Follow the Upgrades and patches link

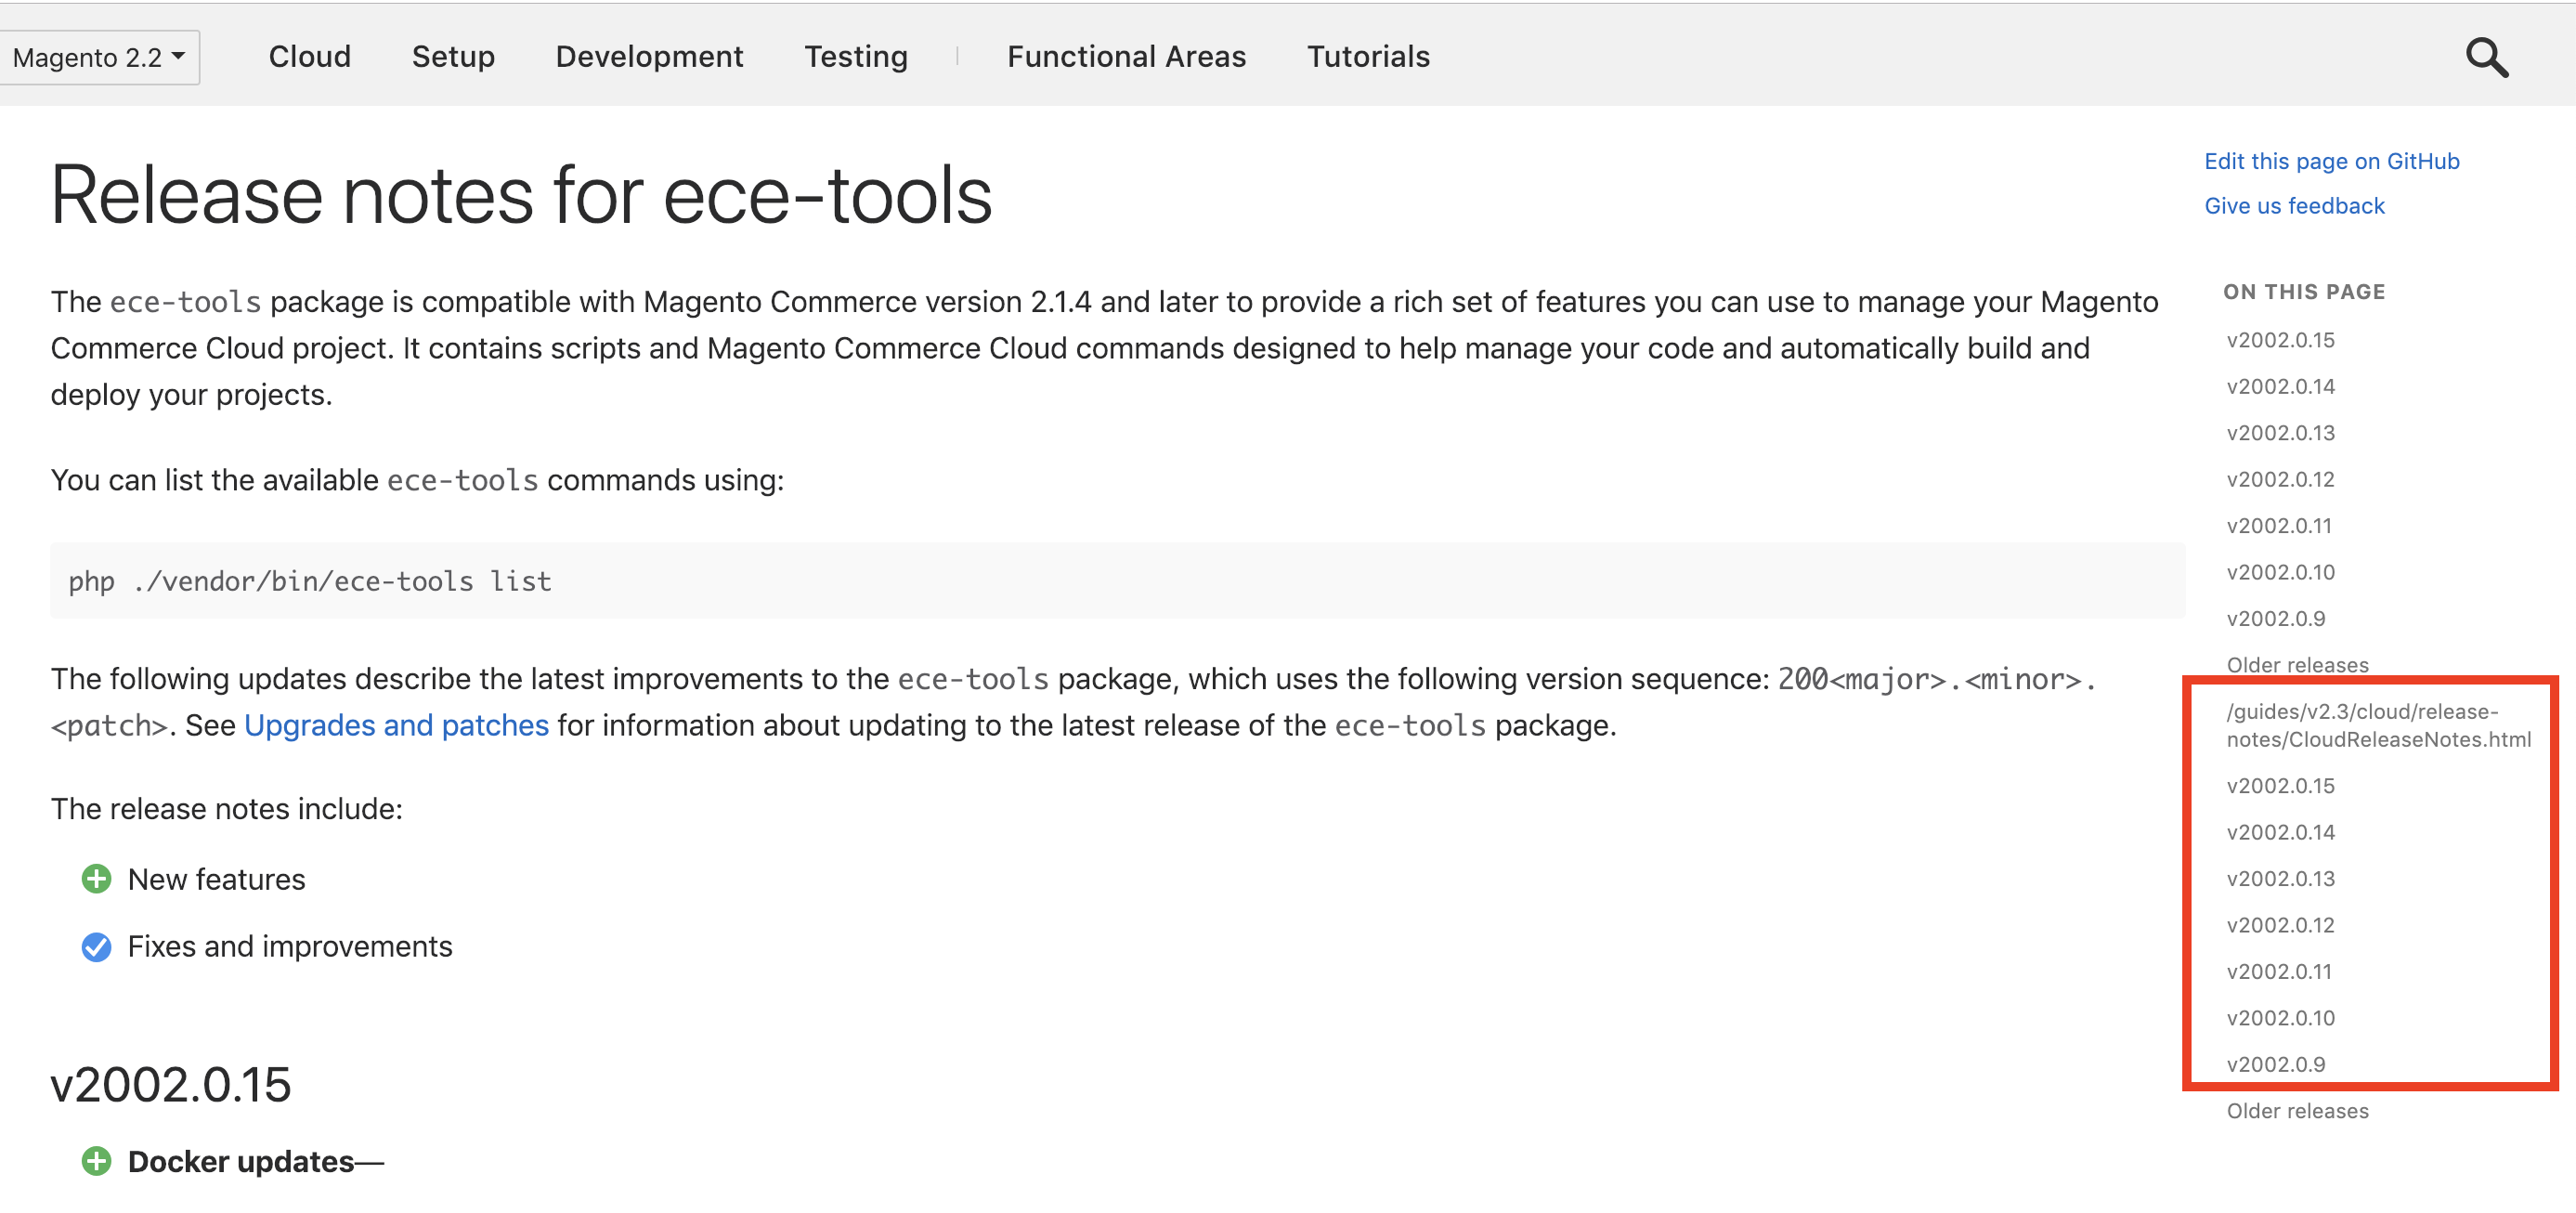pyautogui.click(x=396, y=725)
